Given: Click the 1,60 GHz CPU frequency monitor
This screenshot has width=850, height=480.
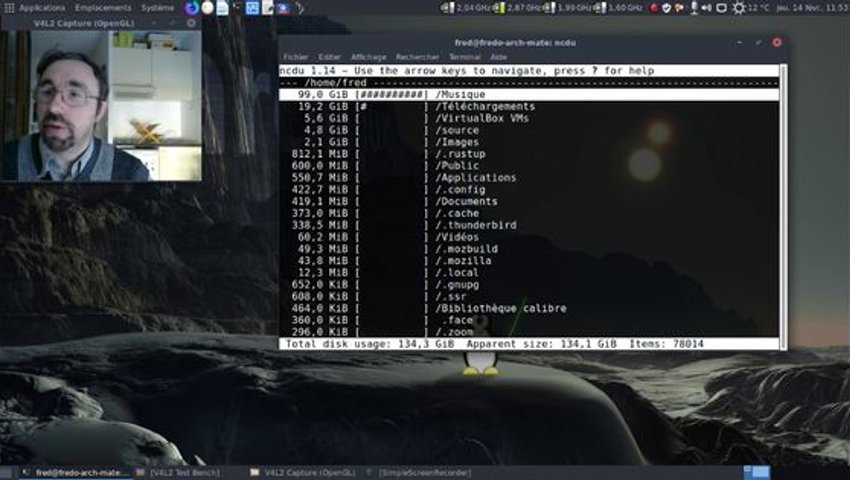Looking at the screenshot, I should pyautogui.click(x=618, y=8).
